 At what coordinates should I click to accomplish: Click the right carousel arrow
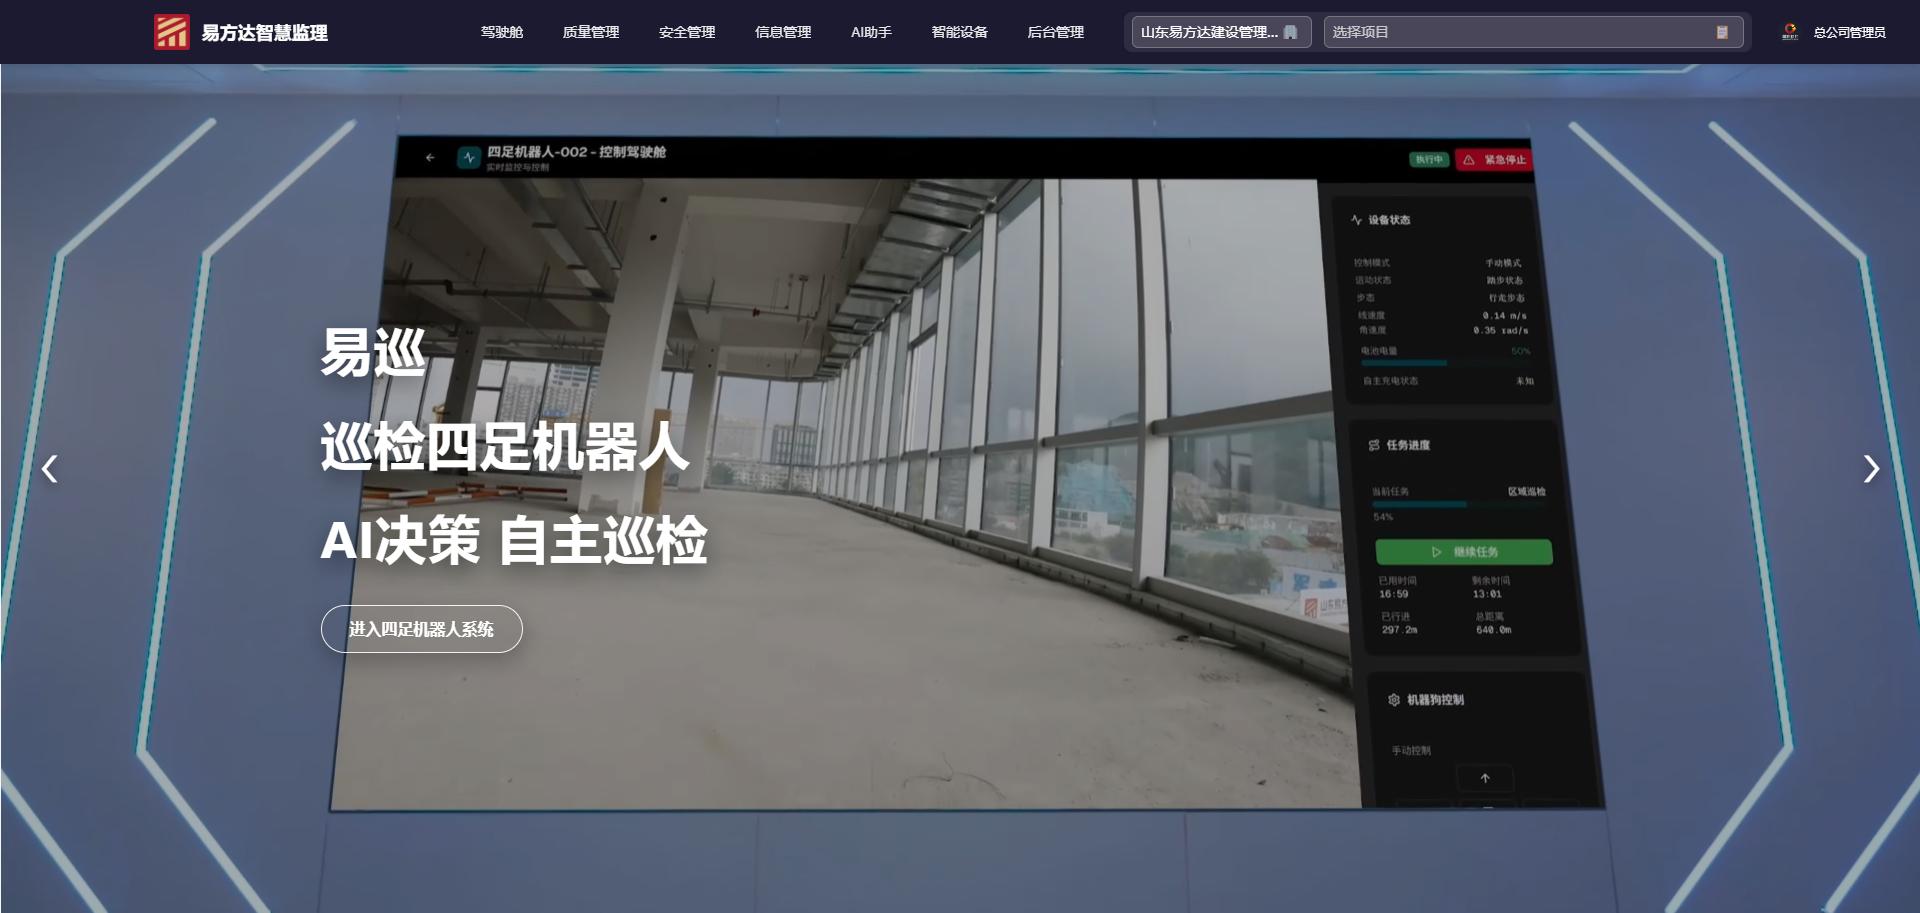click(x=1870, y=468)
